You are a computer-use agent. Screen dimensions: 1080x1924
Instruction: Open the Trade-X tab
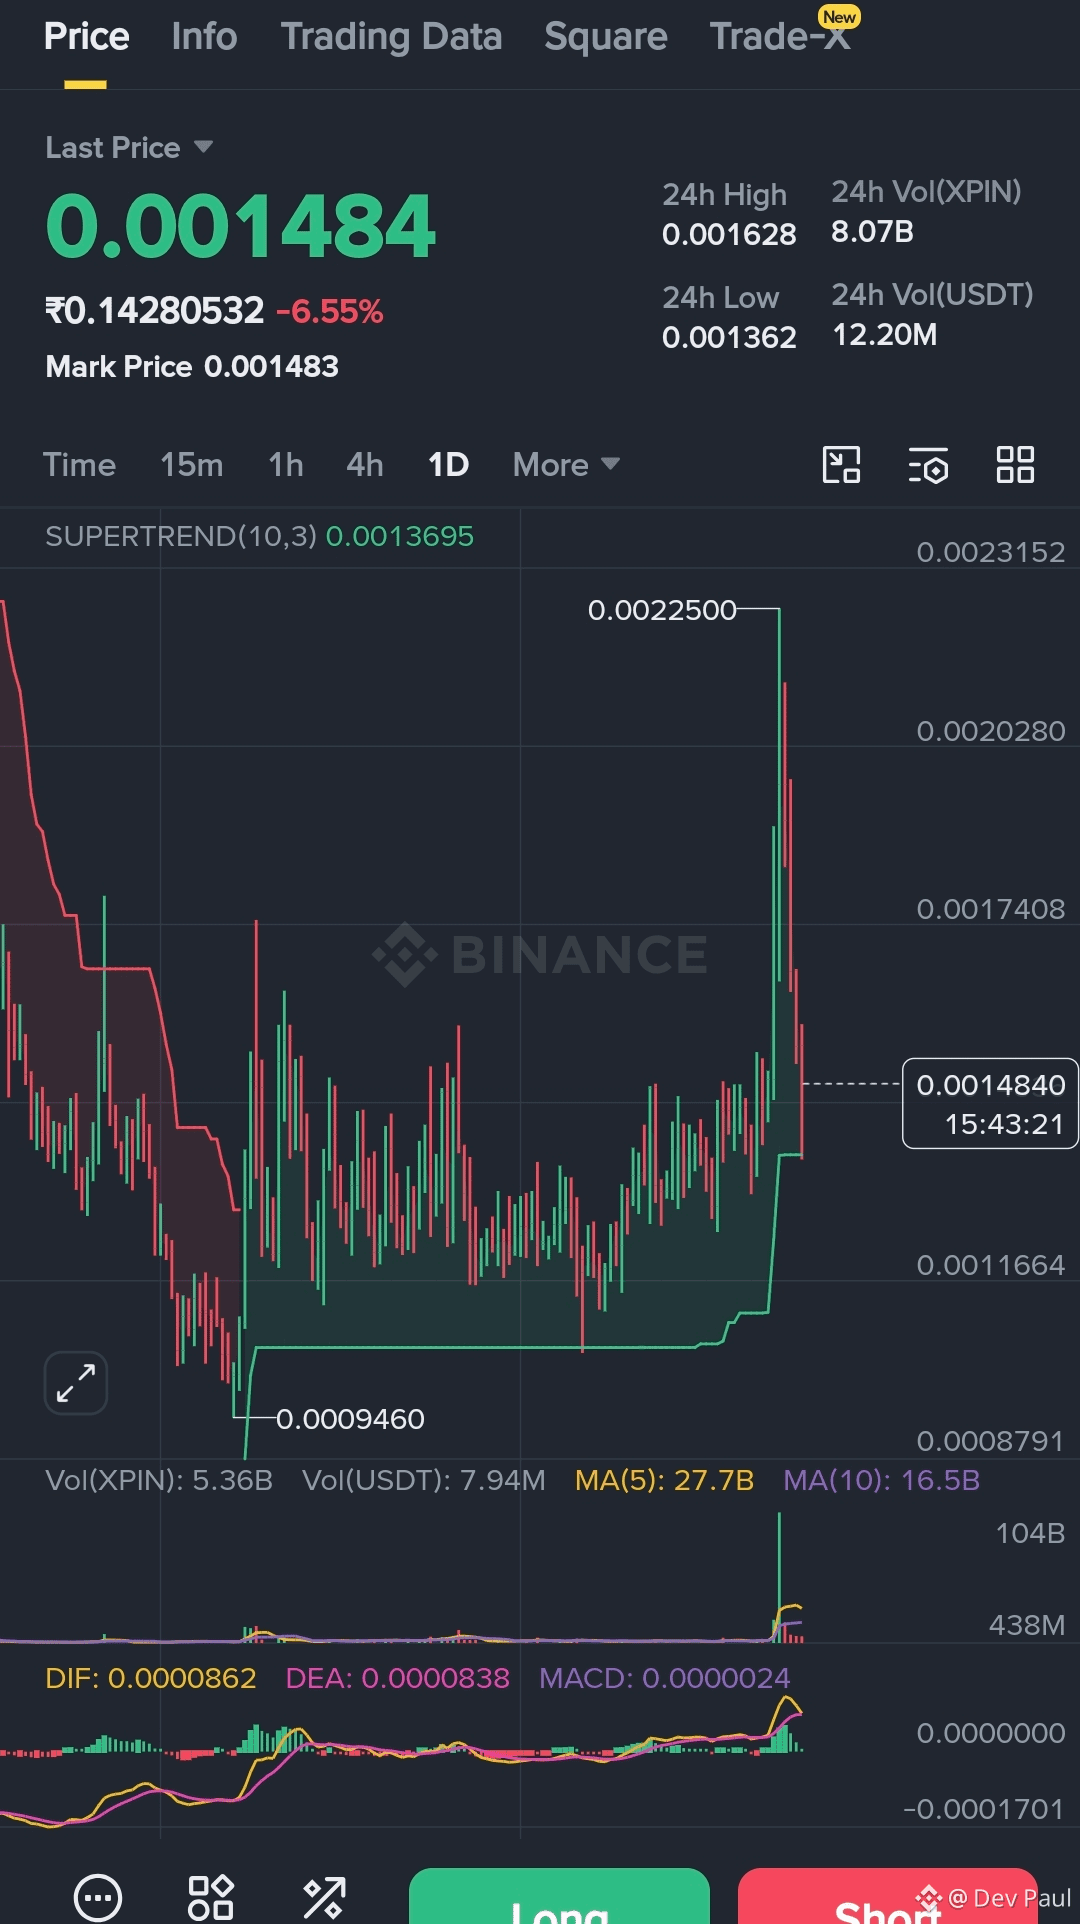(780, 37)
